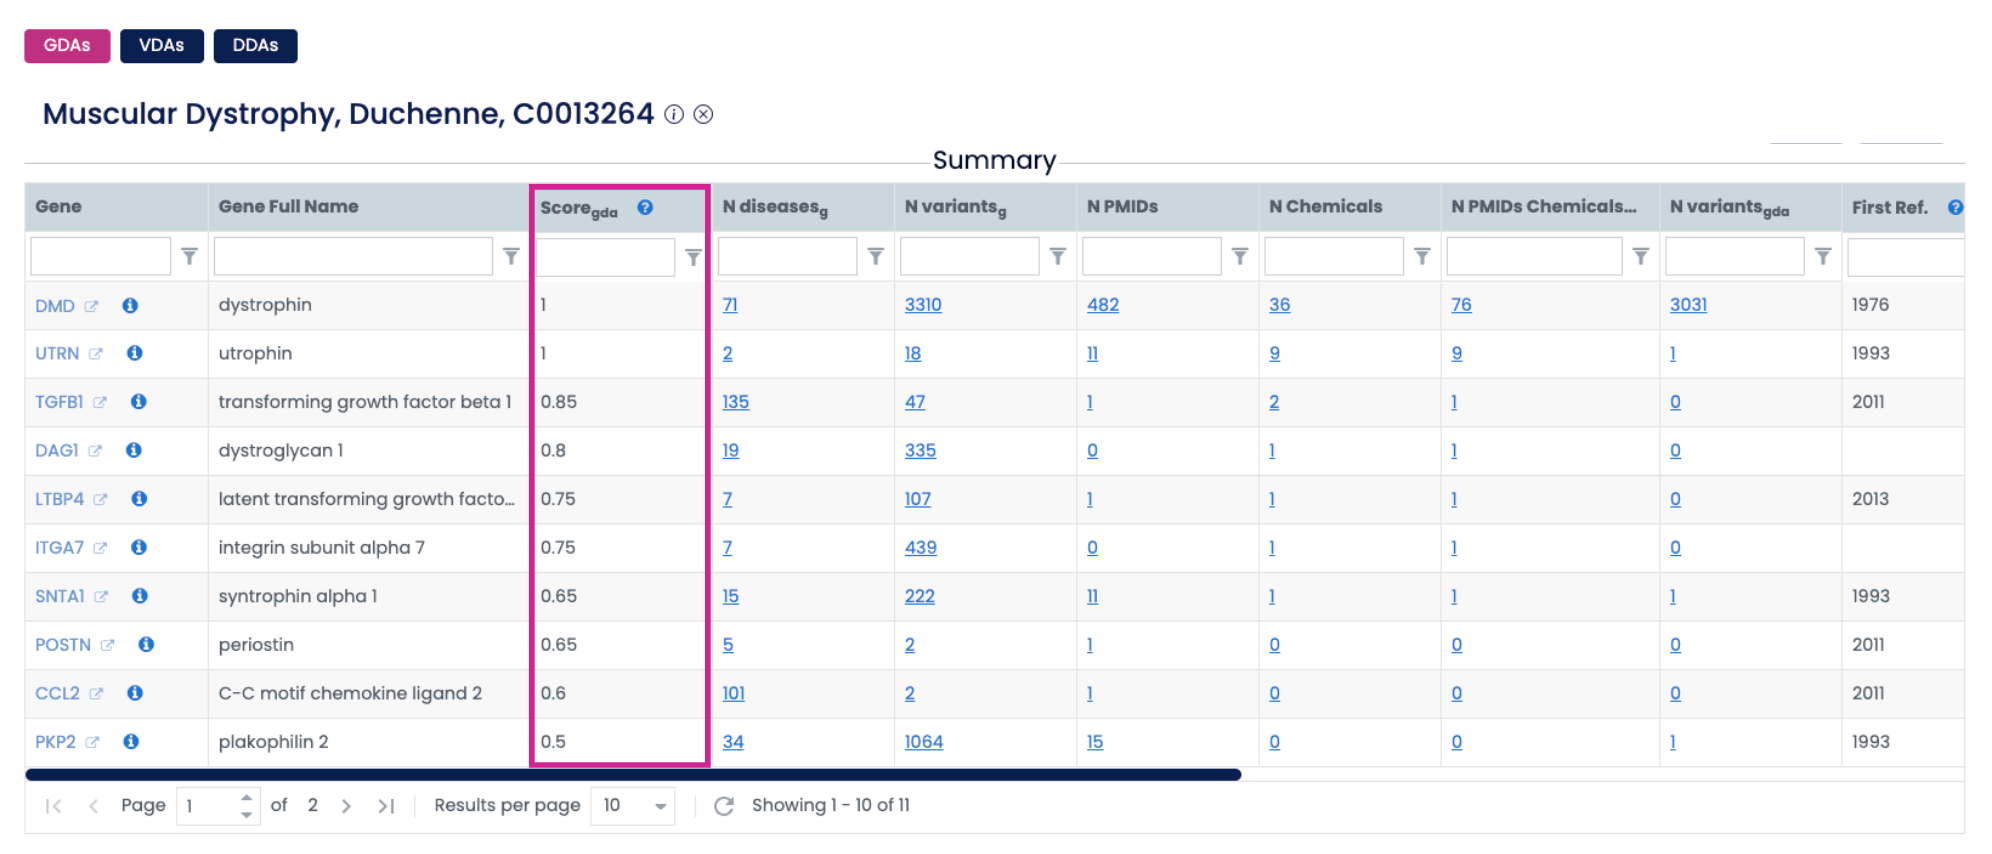Click filter icon for Gene column

pos(189,257)
